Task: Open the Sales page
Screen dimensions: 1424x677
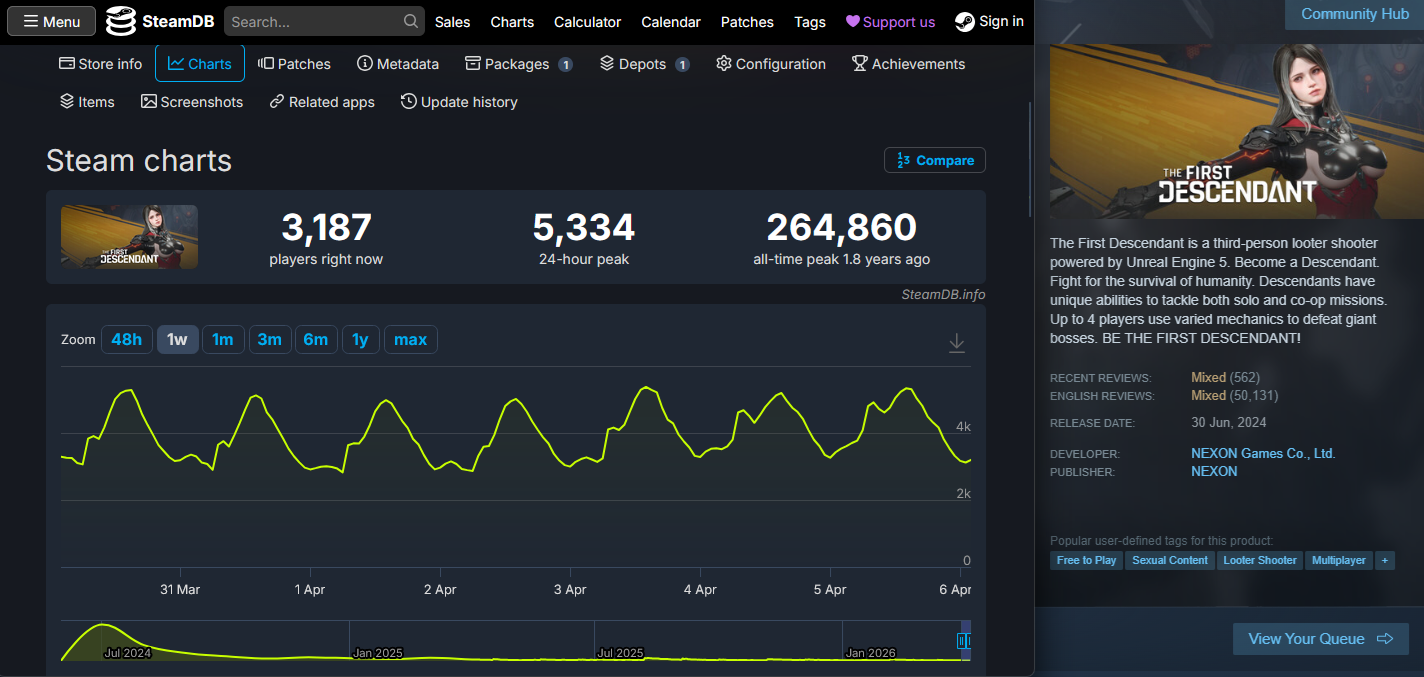Action: 452,22
